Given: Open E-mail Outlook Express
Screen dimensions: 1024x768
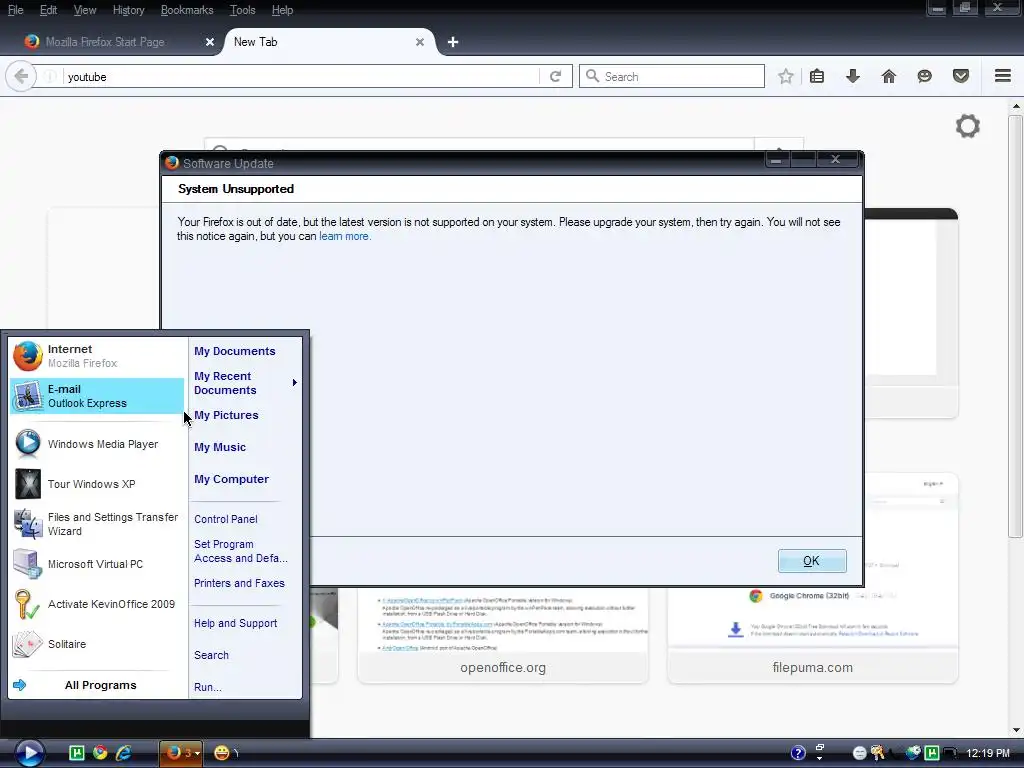Looking at the screenshot, I should [98, 396].
